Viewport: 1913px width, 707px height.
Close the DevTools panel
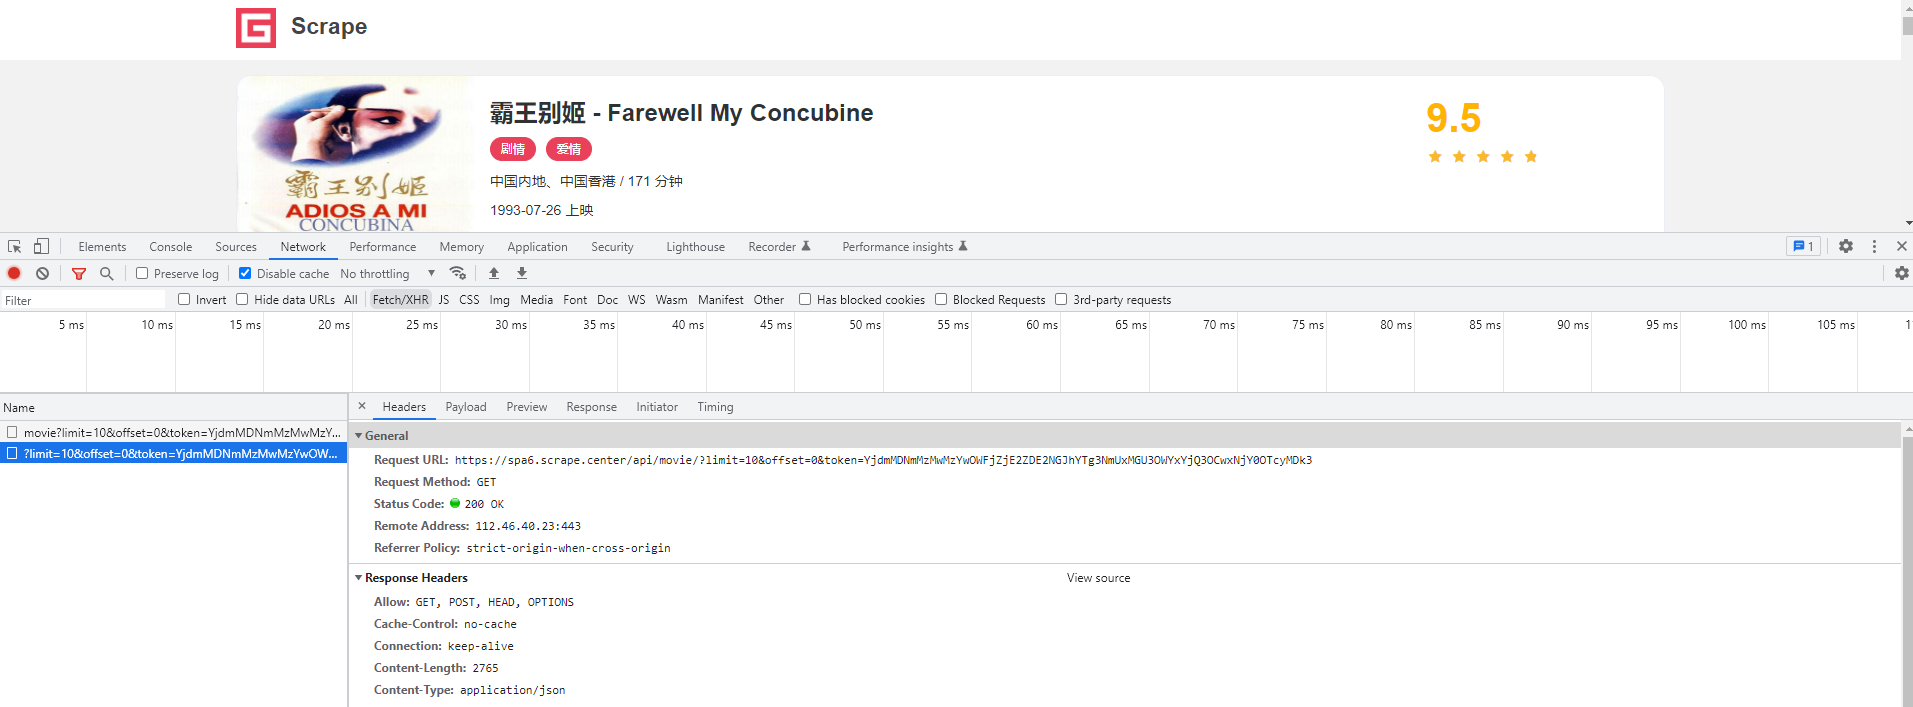(x=1902, y=246)
